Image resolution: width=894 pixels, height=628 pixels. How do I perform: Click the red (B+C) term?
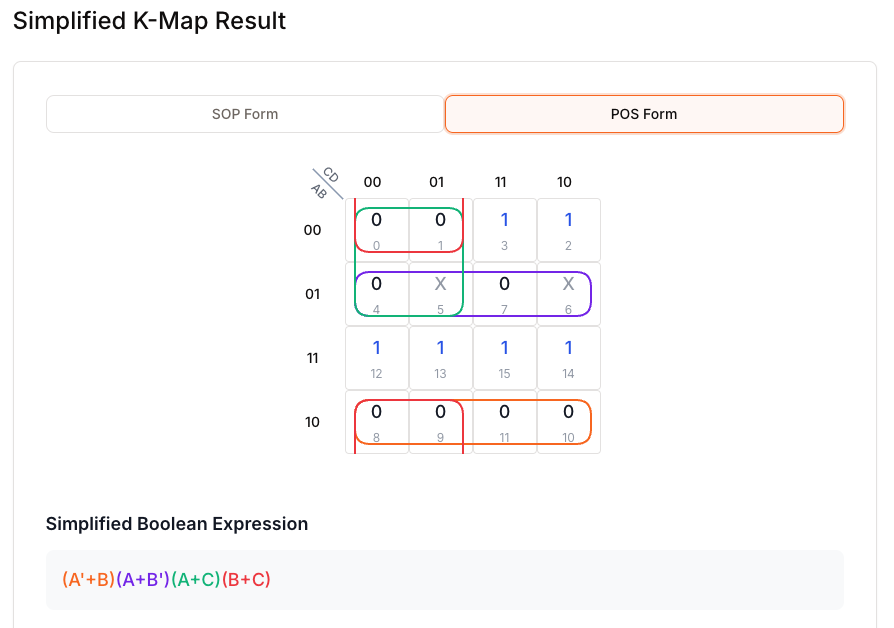246,579
